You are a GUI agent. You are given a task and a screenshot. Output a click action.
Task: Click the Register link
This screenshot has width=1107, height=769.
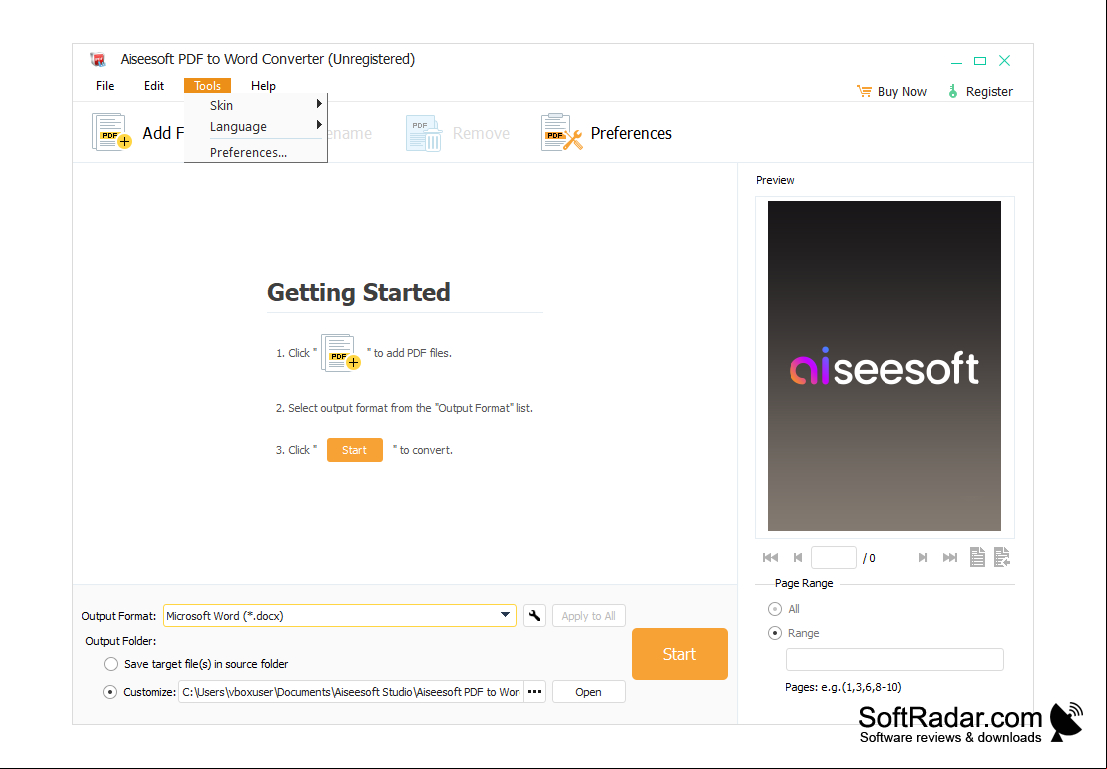989,92
